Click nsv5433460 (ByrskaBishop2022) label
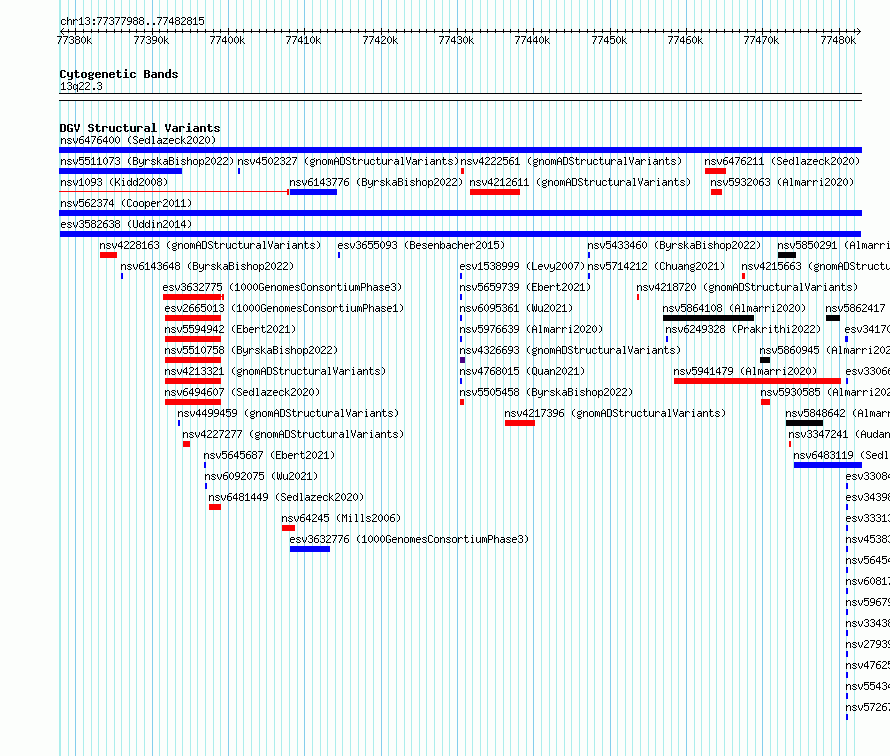Image resolution: width=890 pixels, height=756 pixels. coord(674,245)
